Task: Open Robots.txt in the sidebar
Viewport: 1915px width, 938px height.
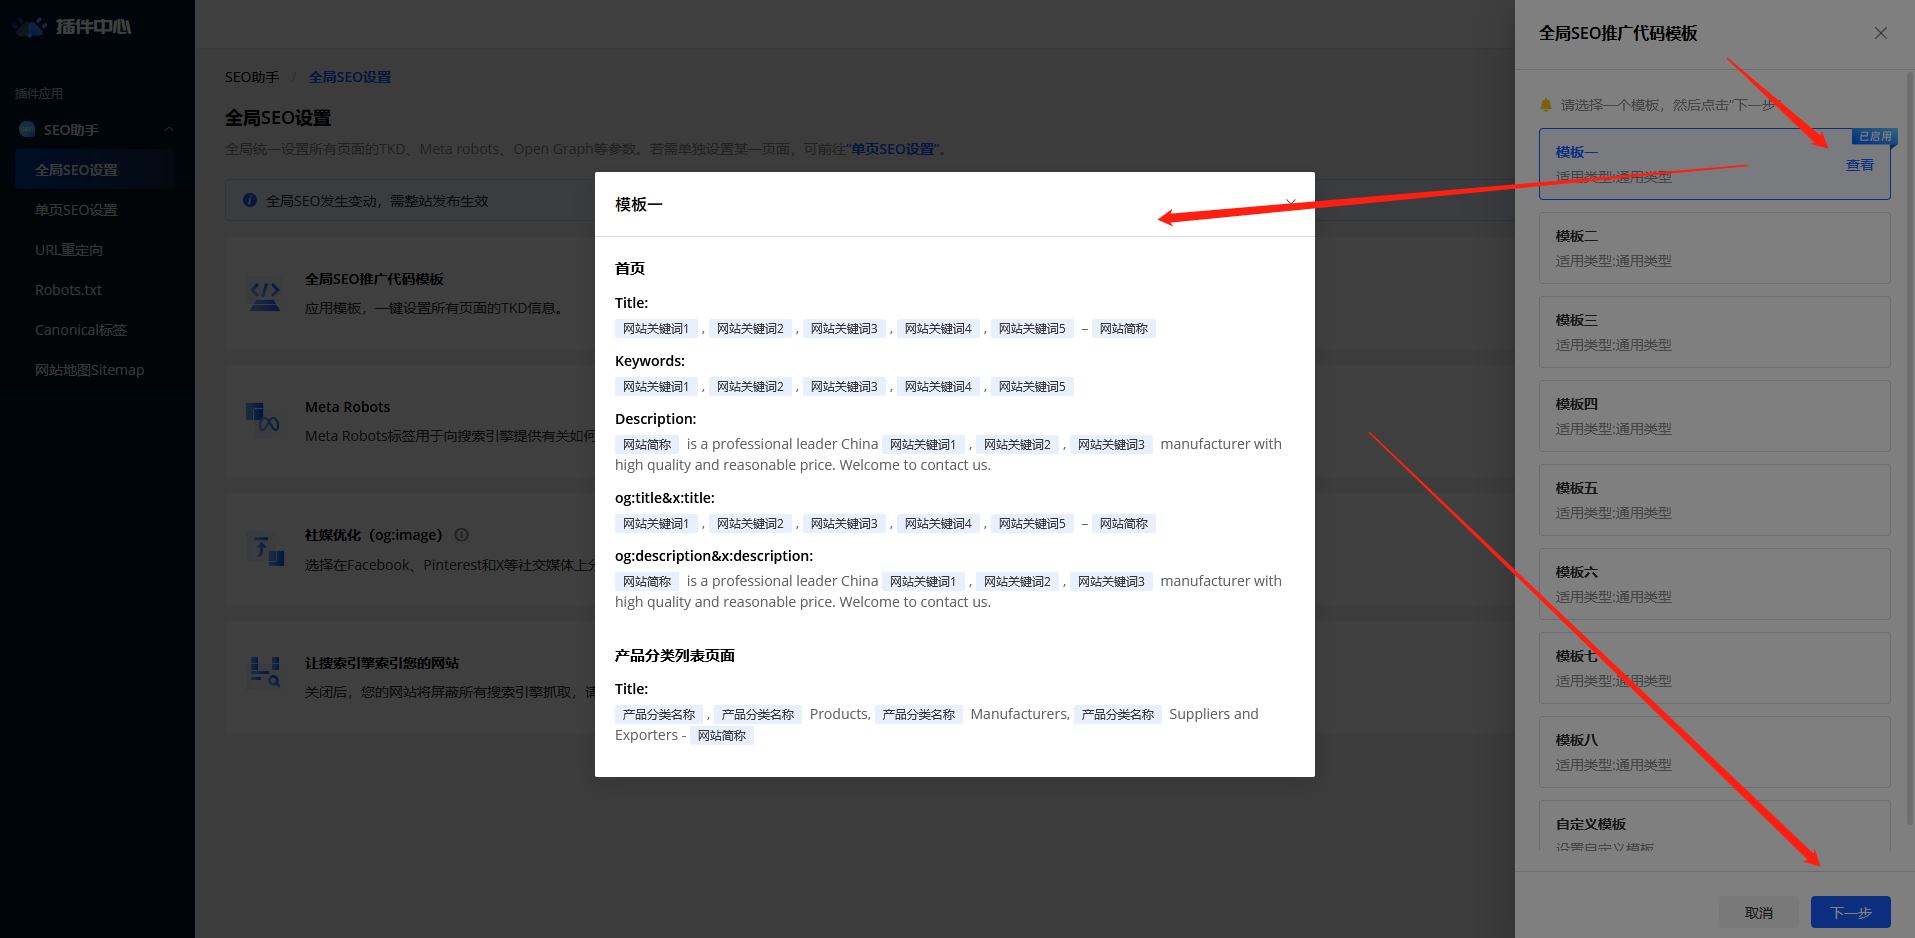Action: point(68,290)
